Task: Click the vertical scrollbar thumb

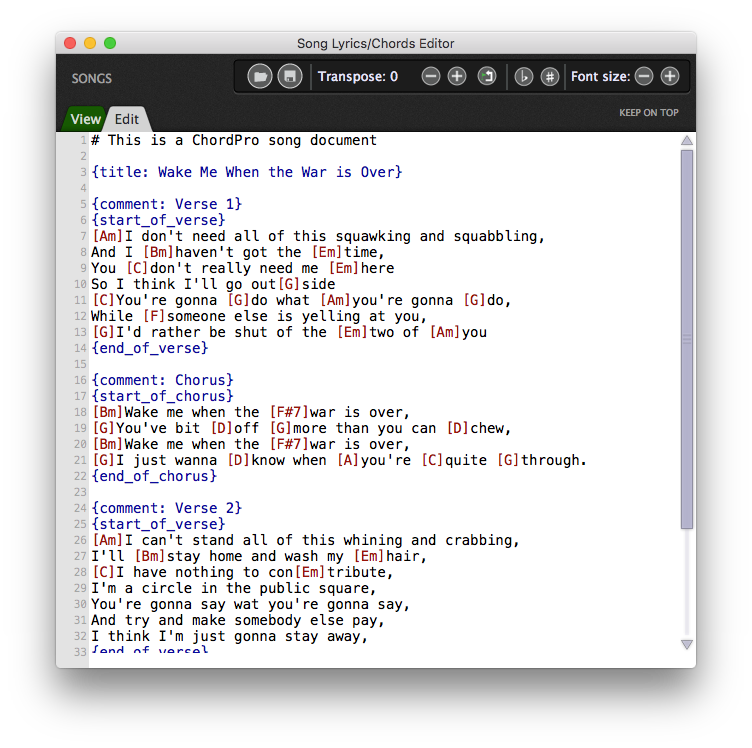Action: (687, 339)
